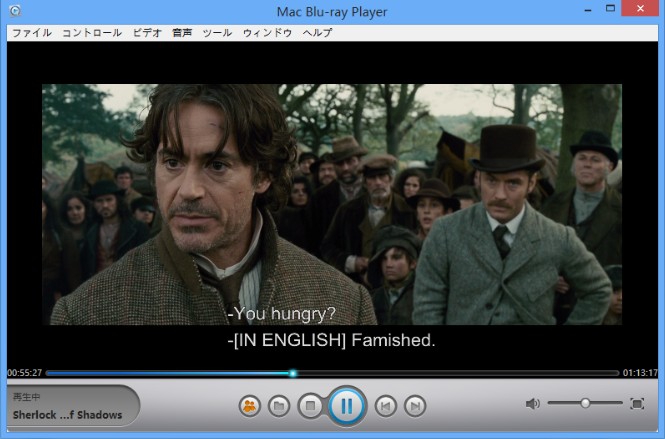Click the orange share icon
The image size is (665, 439).
[249, 406]
